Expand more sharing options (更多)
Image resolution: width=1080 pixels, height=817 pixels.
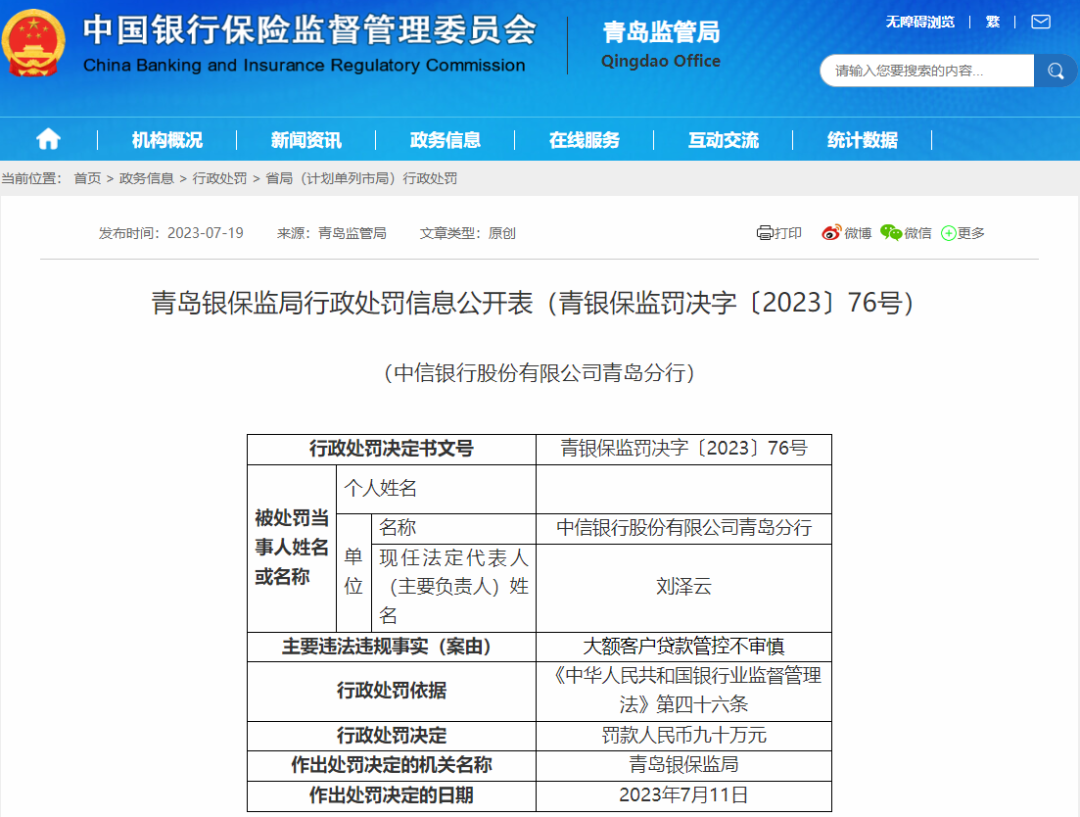[x=963, y=233]
